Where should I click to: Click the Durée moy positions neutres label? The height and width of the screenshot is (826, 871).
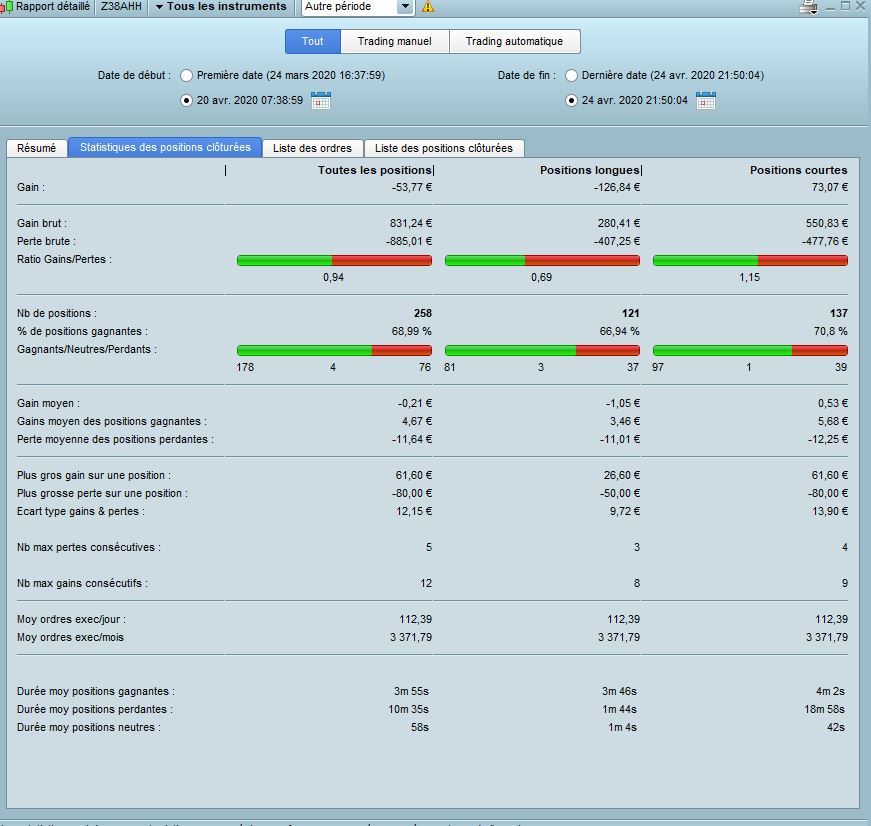pos(89,727)
